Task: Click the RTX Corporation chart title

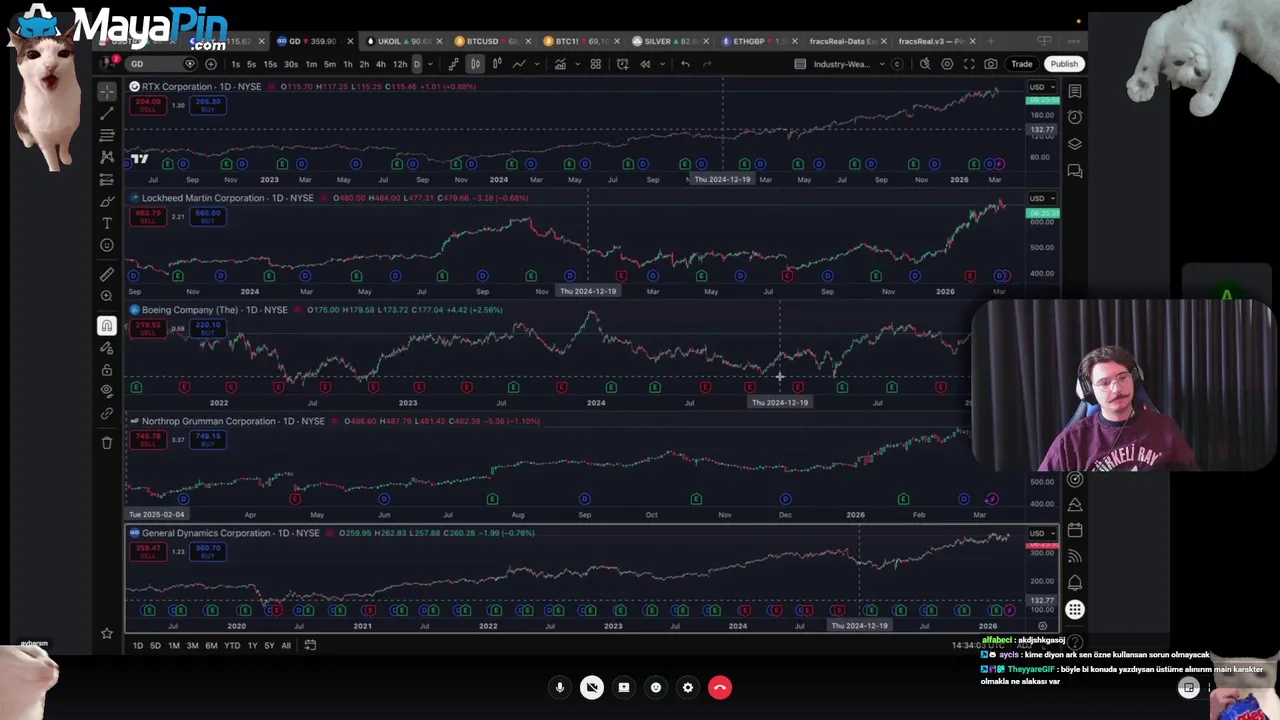Action: pos(201,87)
